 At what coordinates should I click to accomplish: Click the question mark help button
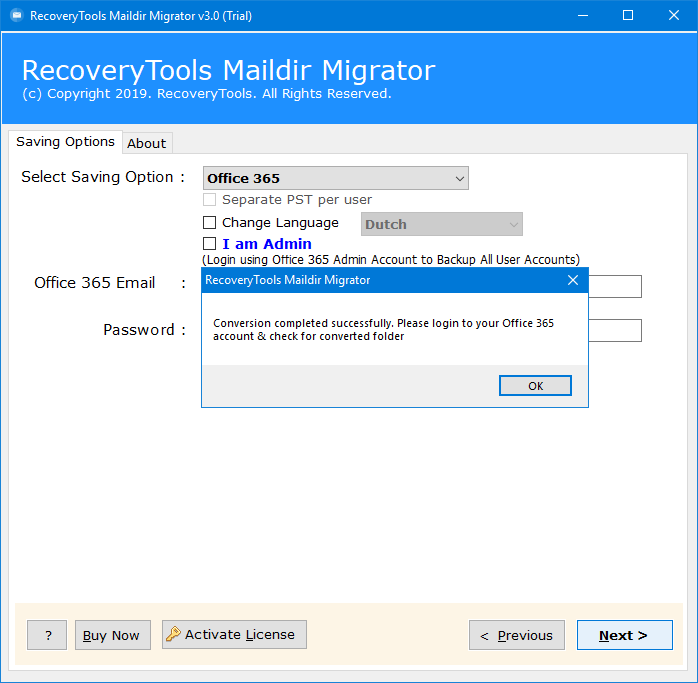47,635
